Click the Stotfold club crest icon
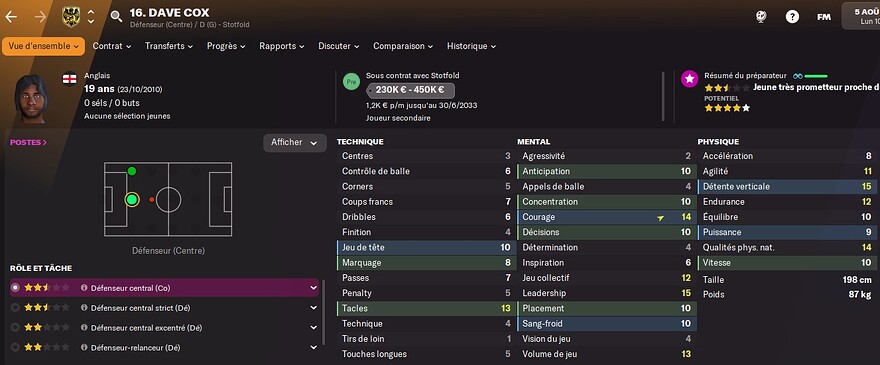 71,17
